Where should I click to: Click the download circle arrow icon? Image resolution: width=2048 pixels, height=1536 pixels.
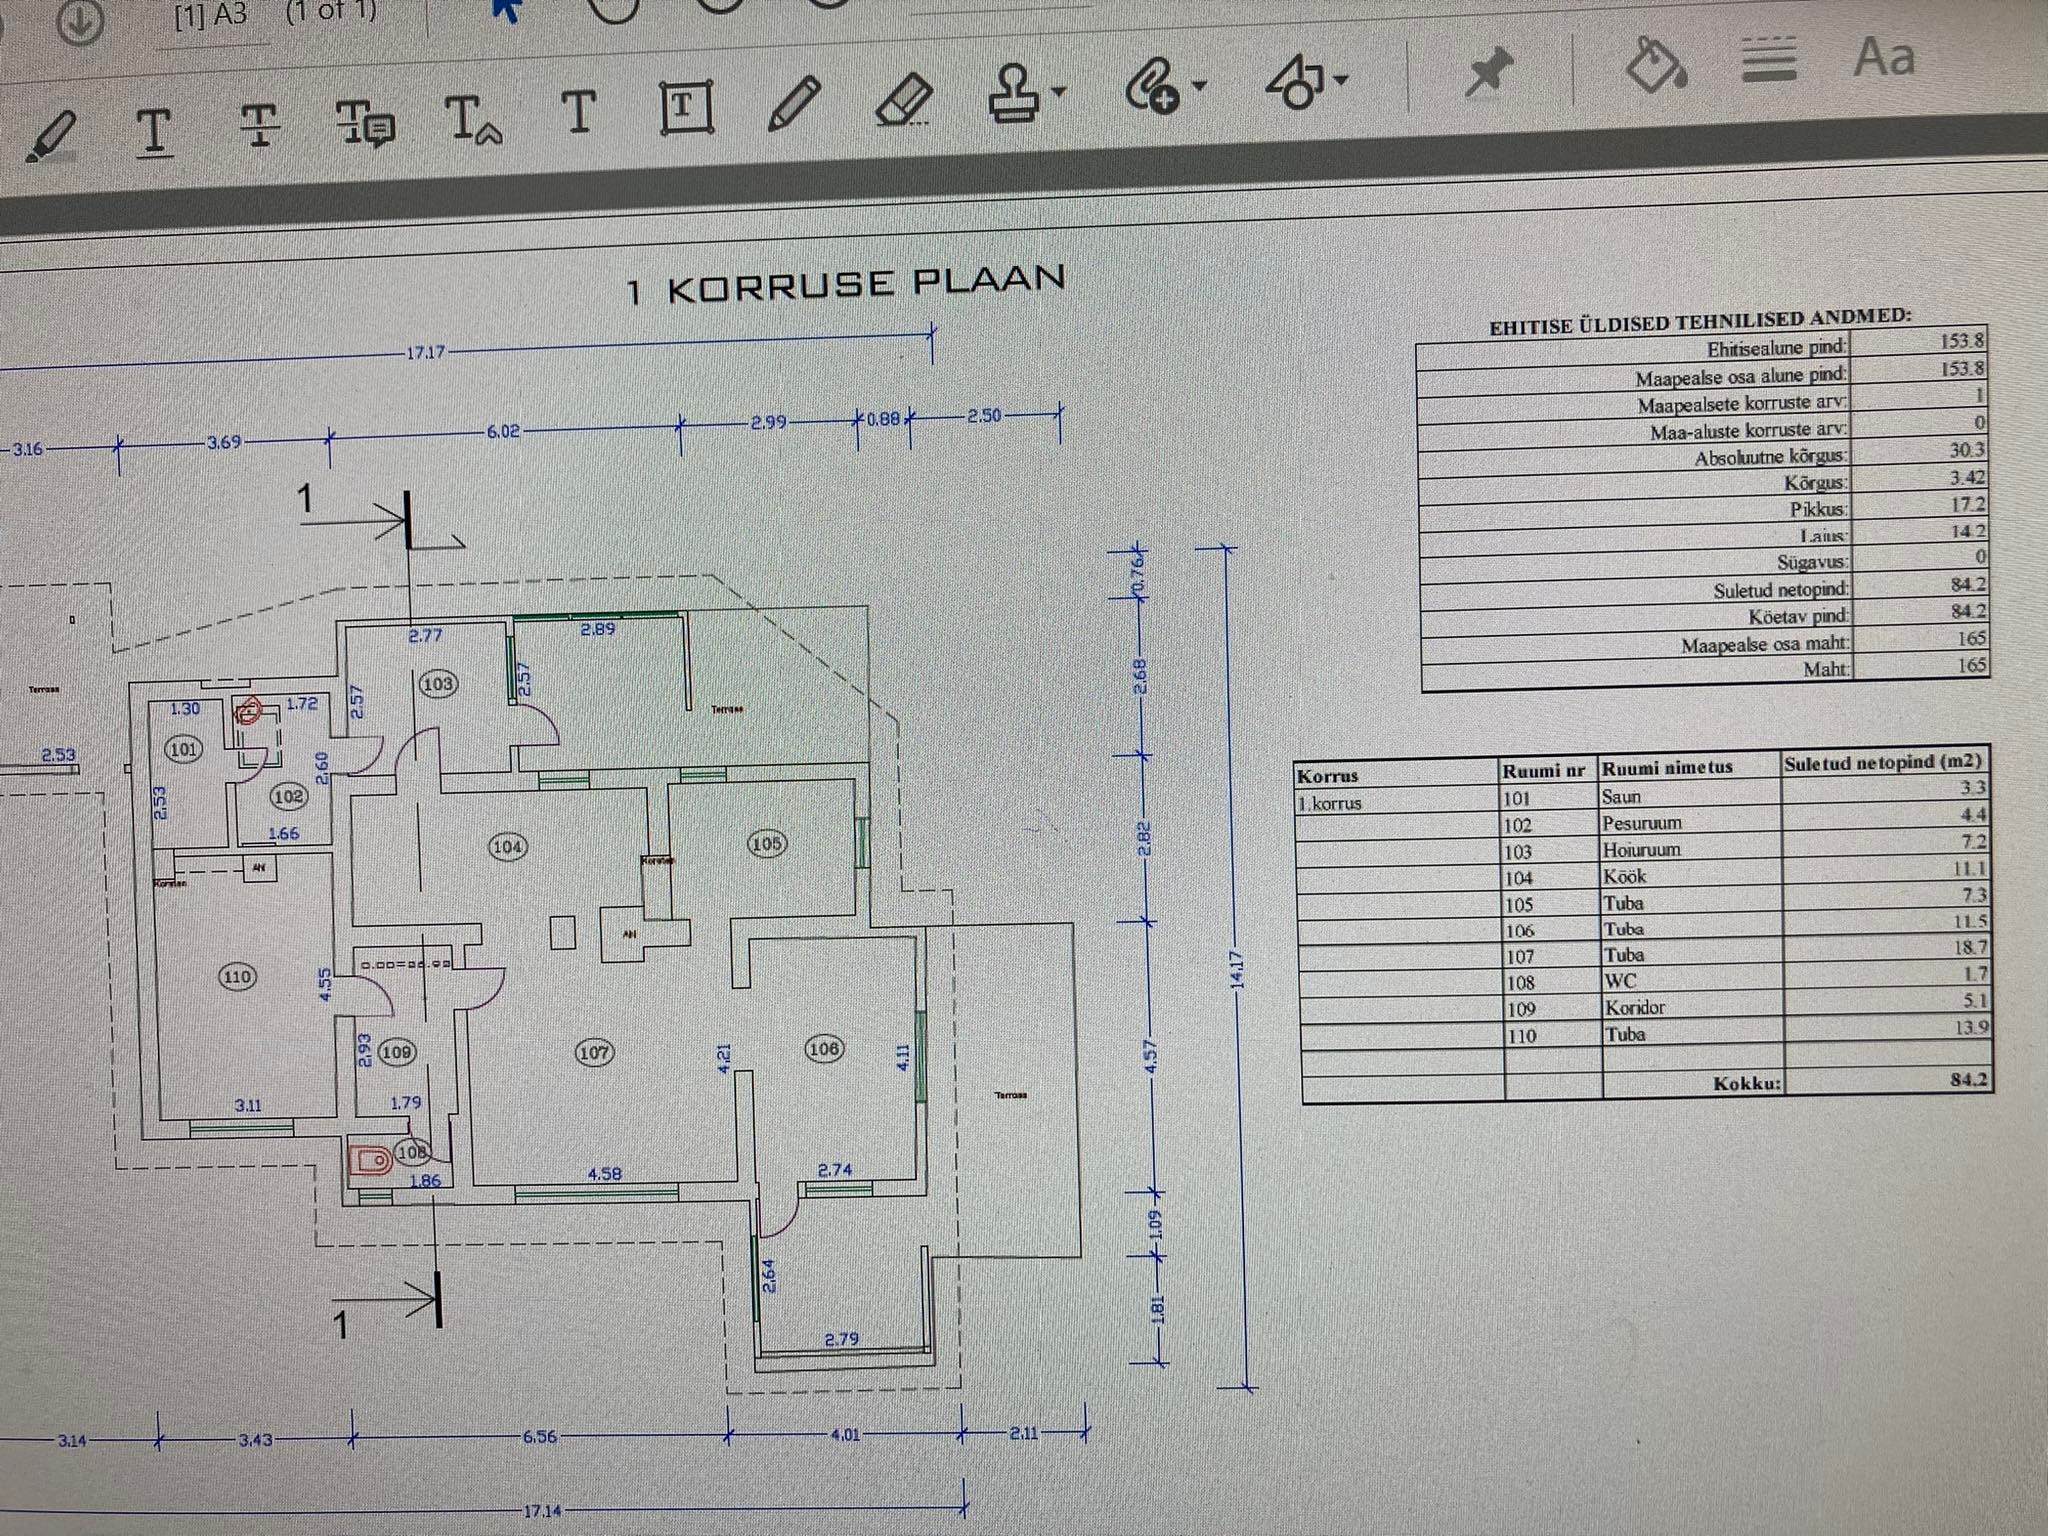[79, 22]
